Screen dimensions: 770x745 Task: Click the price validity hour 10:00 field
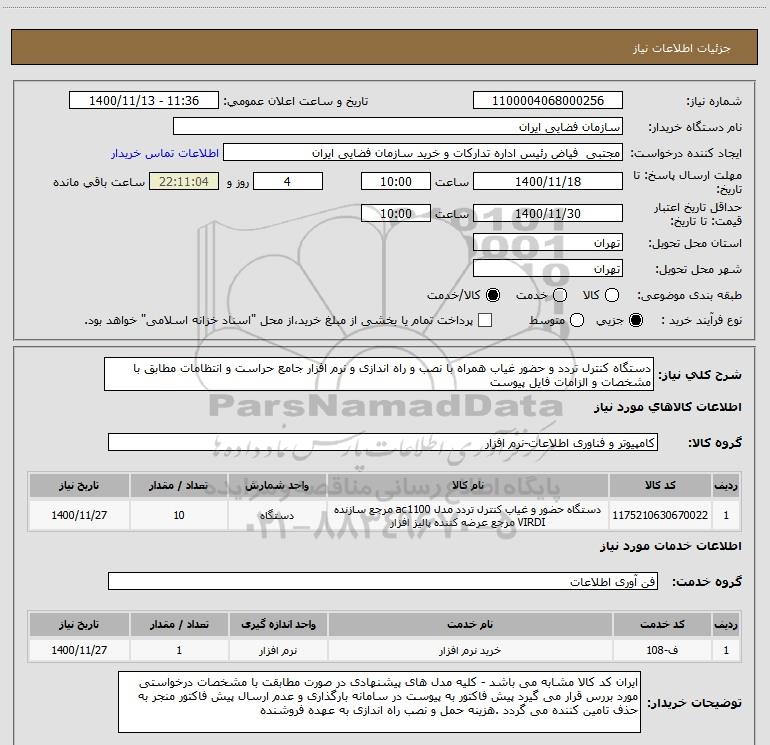pos(396,213)
